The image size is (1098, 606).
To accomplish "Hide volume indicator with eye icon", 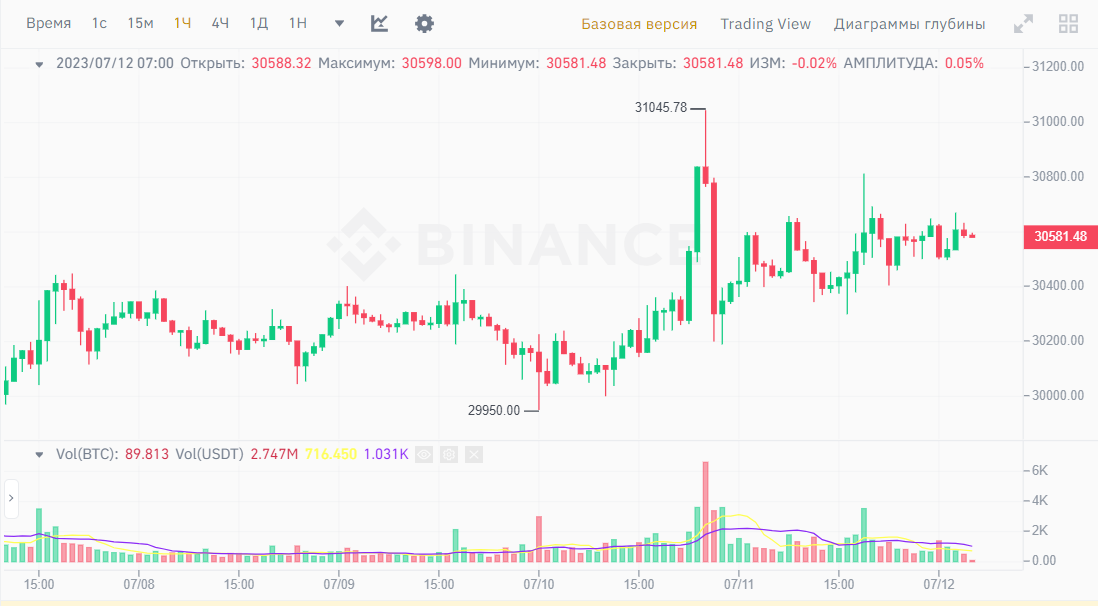I will tap(425, 454).
